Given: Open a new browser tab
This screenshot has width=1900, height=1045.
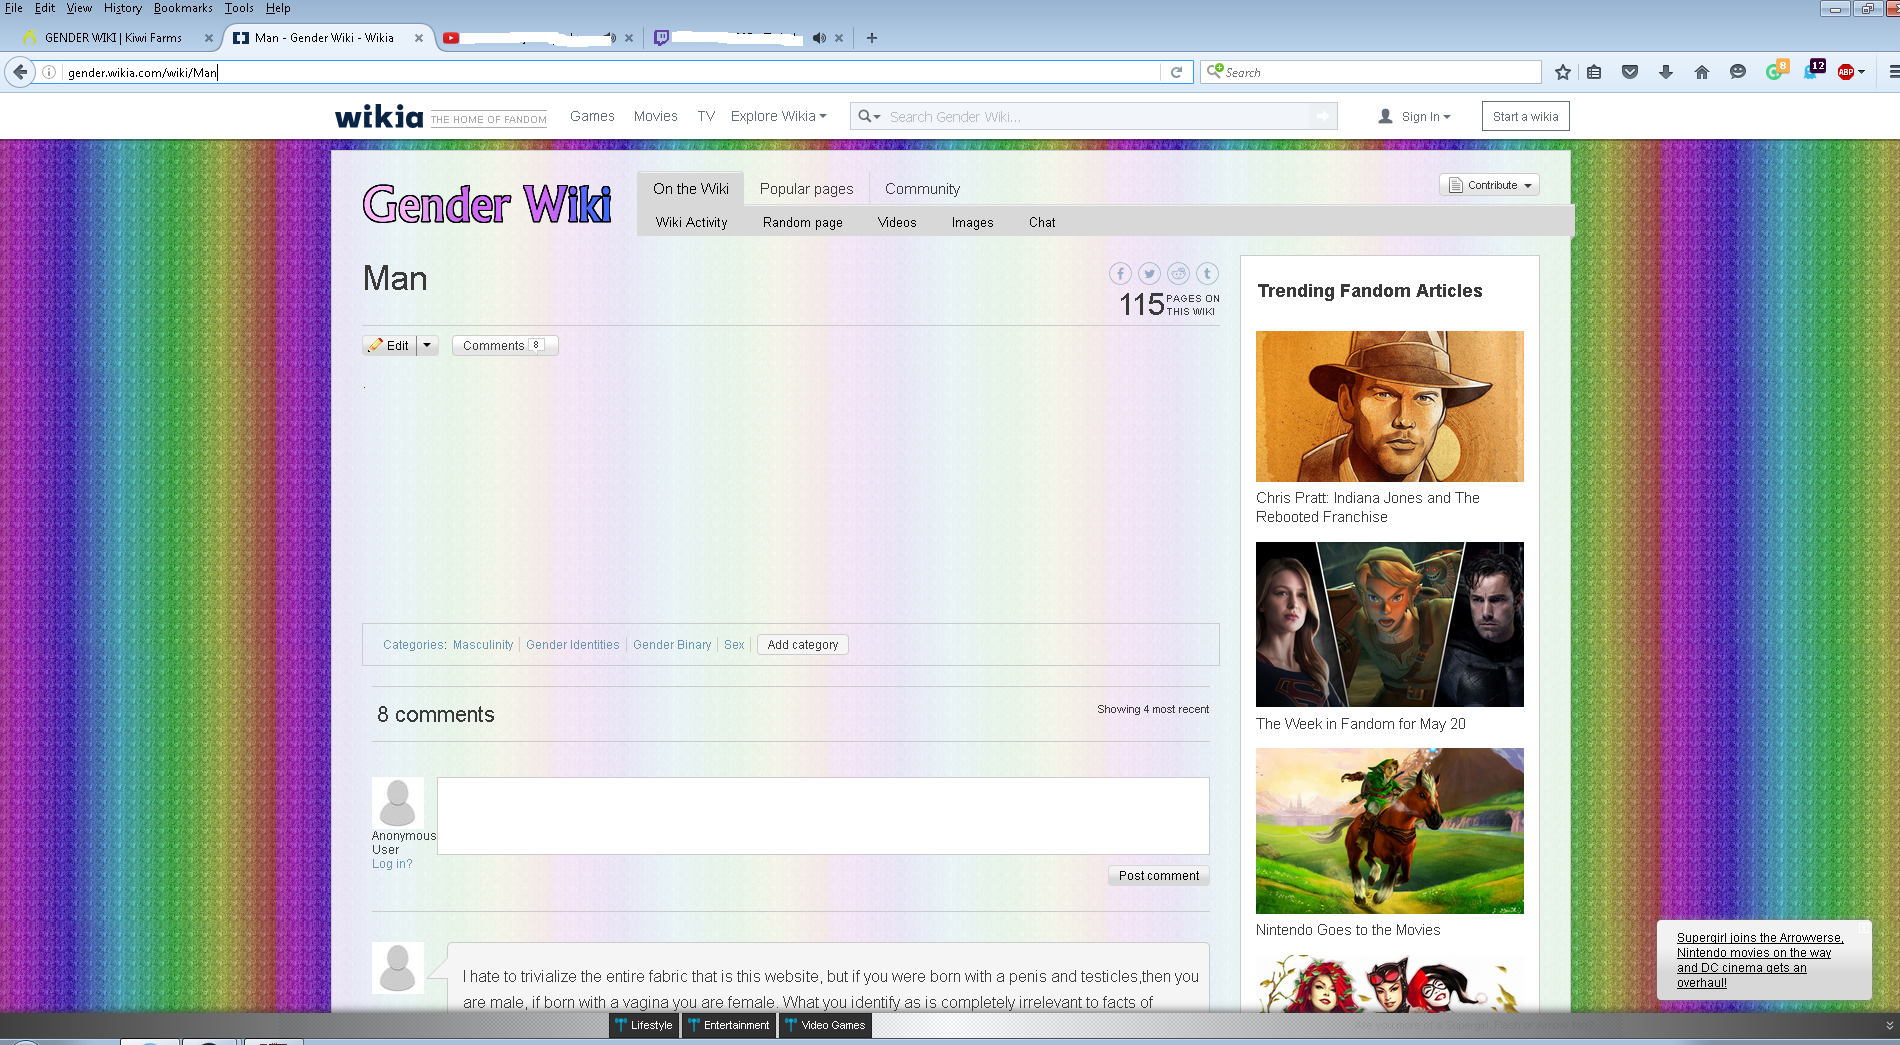Looking at the screenshot, I should 872,38.
